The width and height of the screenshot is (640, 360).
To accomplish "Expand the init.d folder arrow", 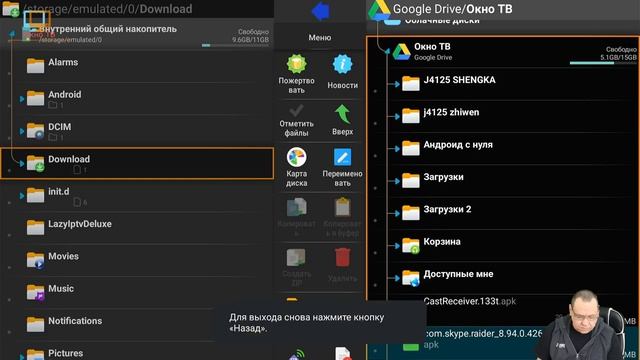I will click(x=22, y=196).
